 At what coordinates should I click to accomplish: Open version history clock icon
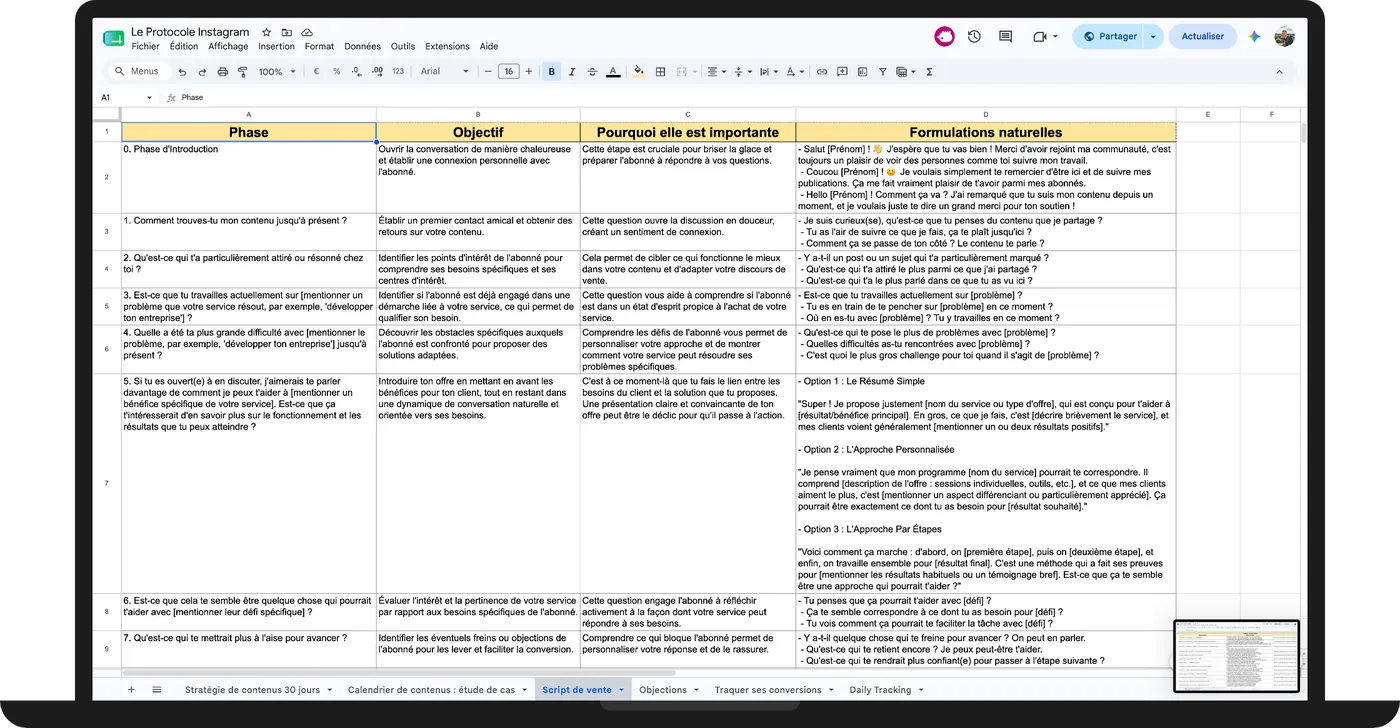pos(974,36)
